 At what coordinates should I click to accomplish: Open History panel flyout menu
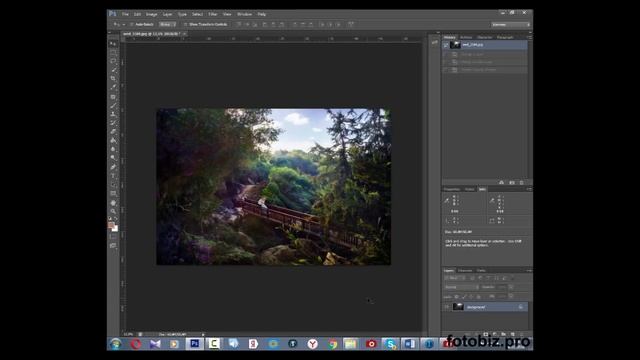[529, 37]
